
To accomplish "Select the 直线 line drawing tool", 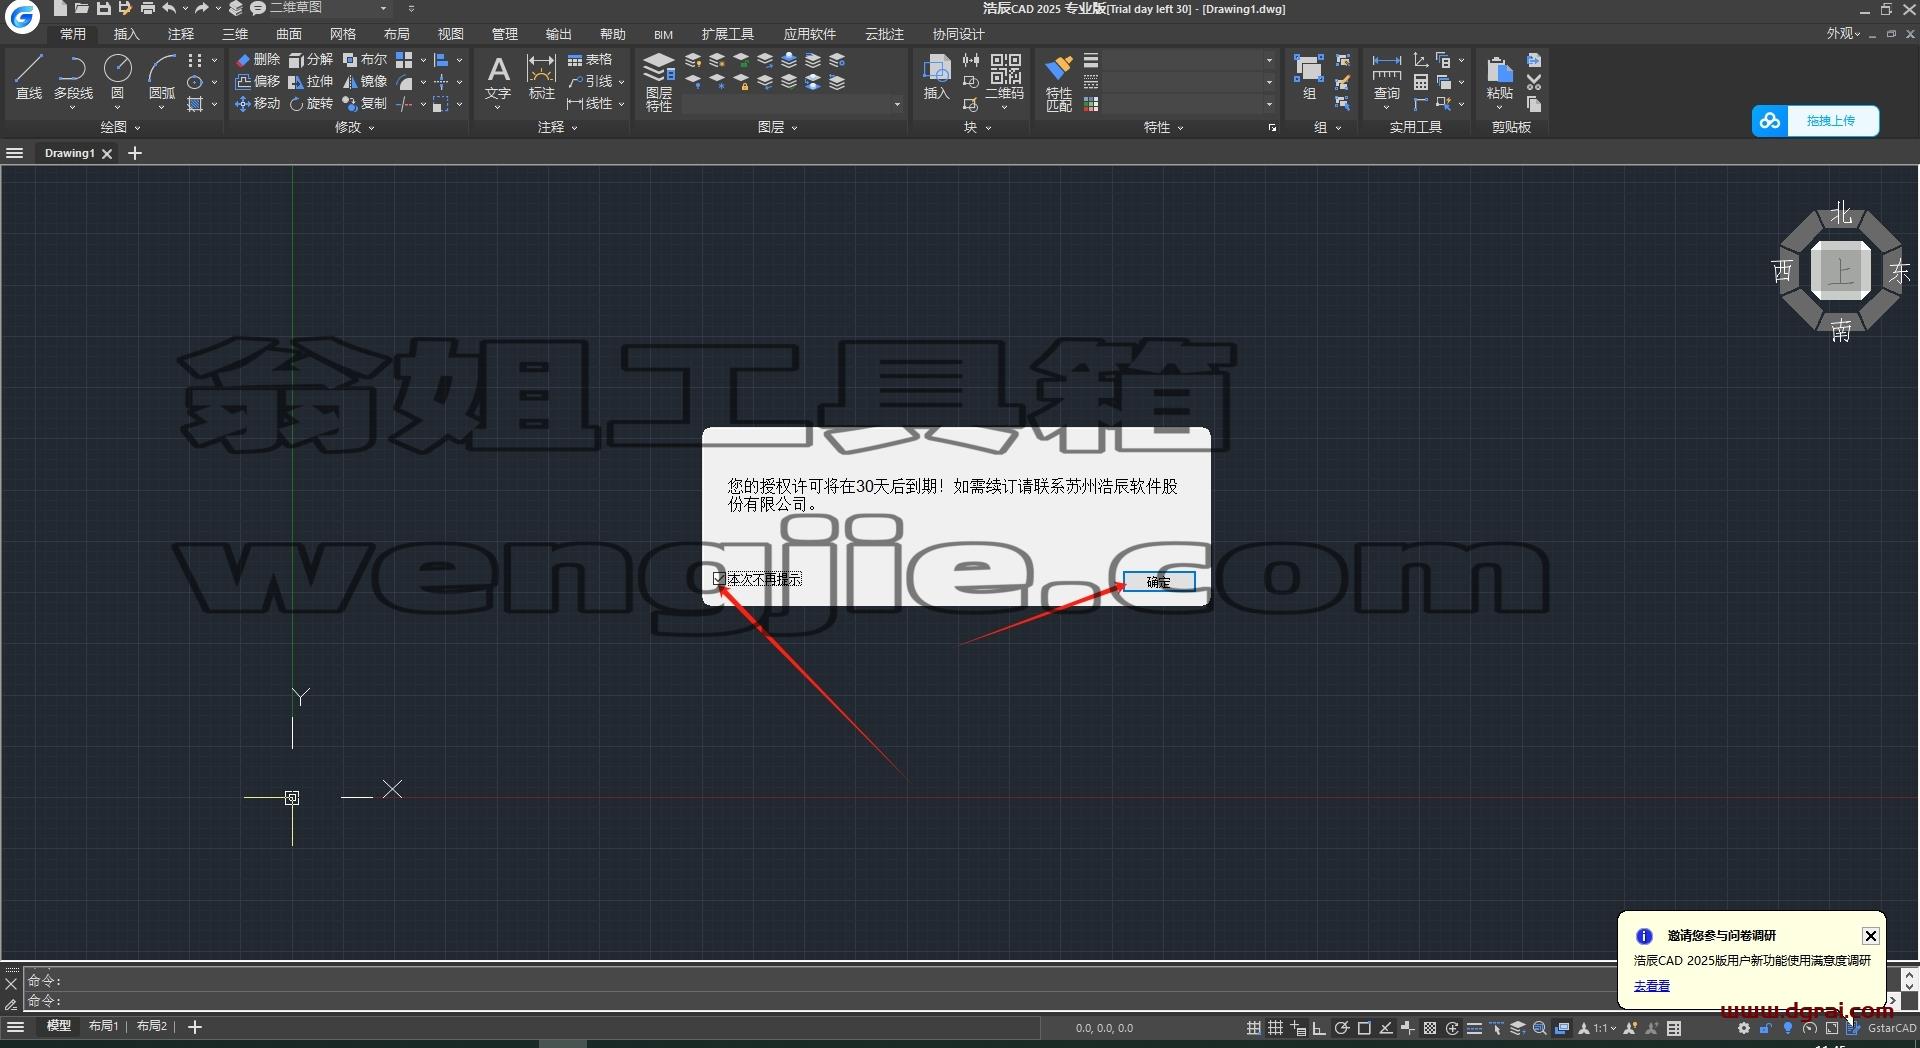I will [29, 77].
